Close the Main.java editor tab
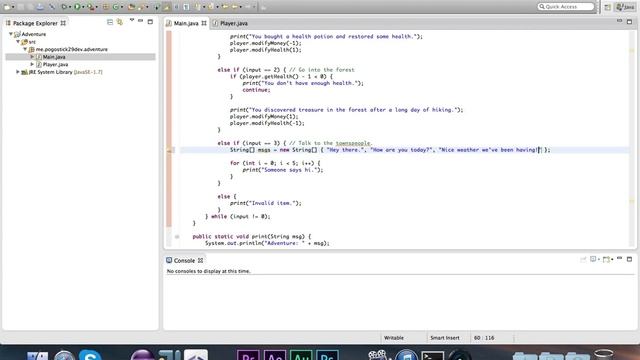 pos(204,23)
